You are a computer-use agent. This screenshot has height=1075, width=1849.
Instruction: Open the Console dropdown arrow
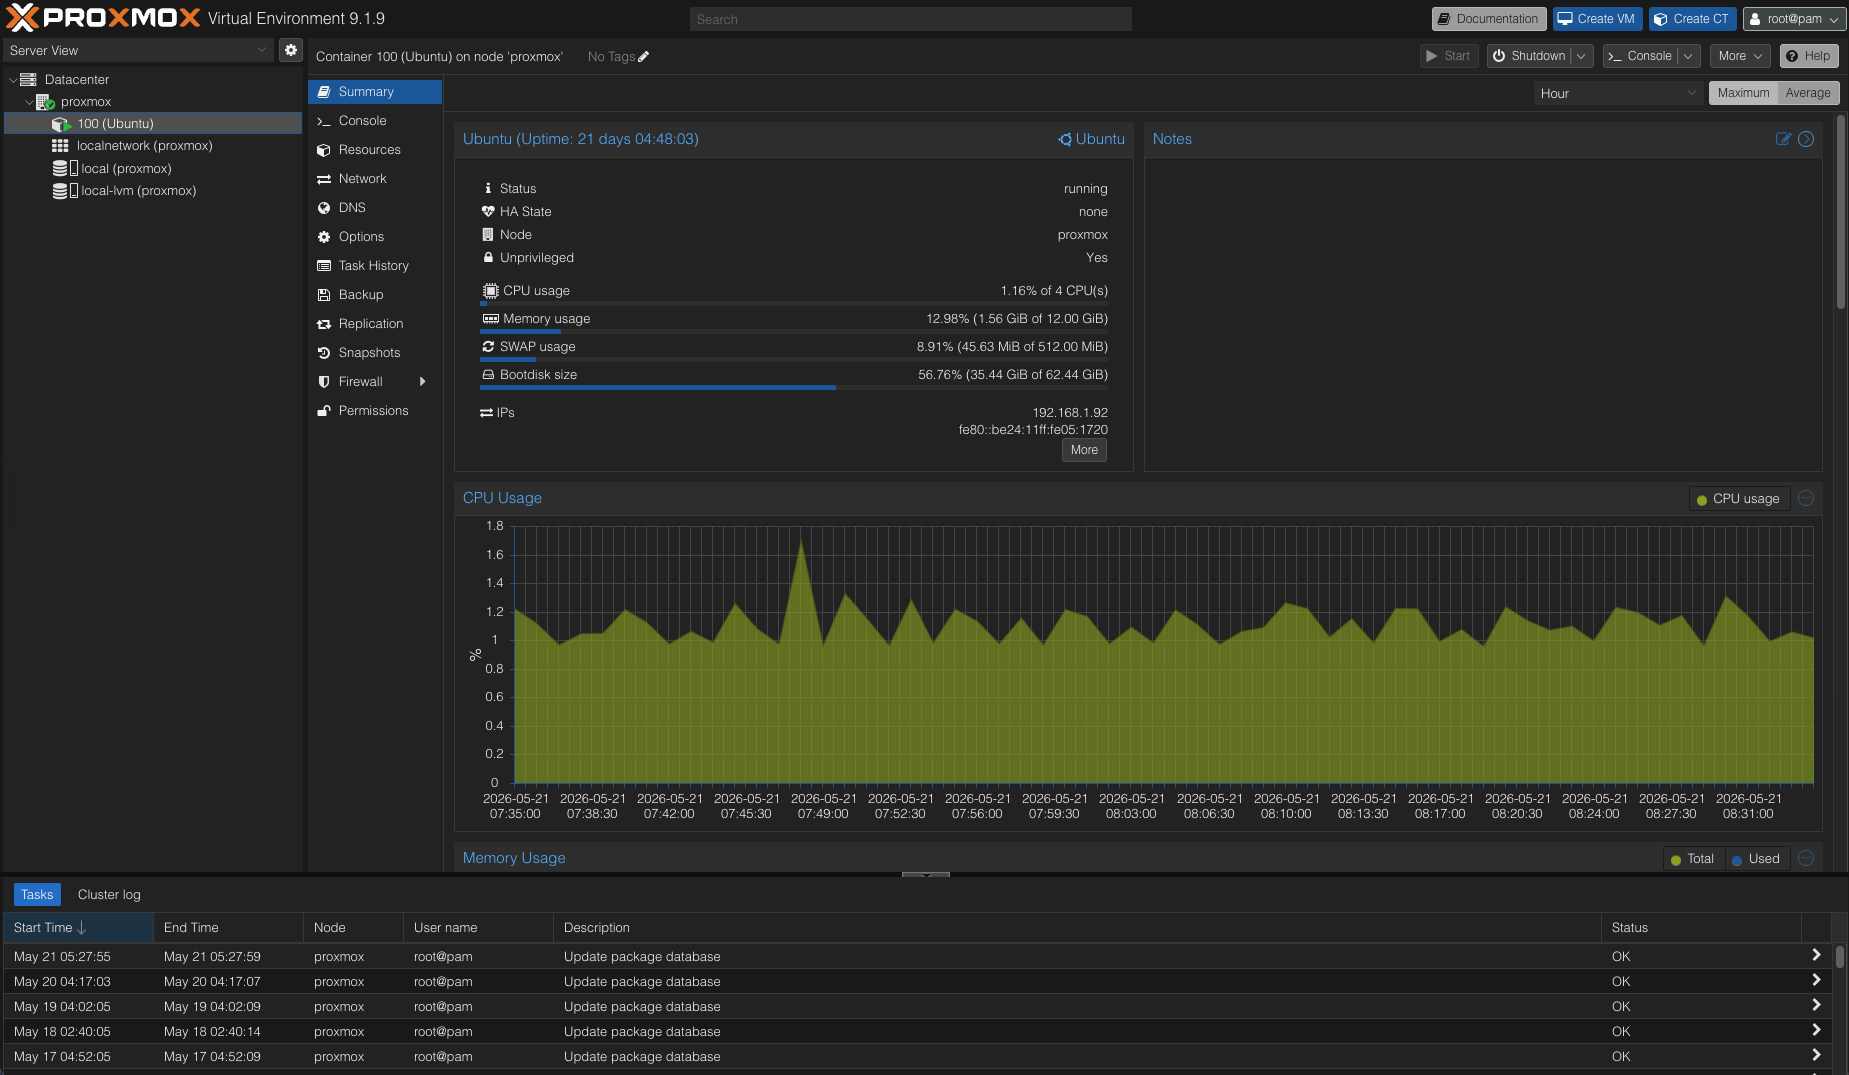click(x=1688, y=56)
